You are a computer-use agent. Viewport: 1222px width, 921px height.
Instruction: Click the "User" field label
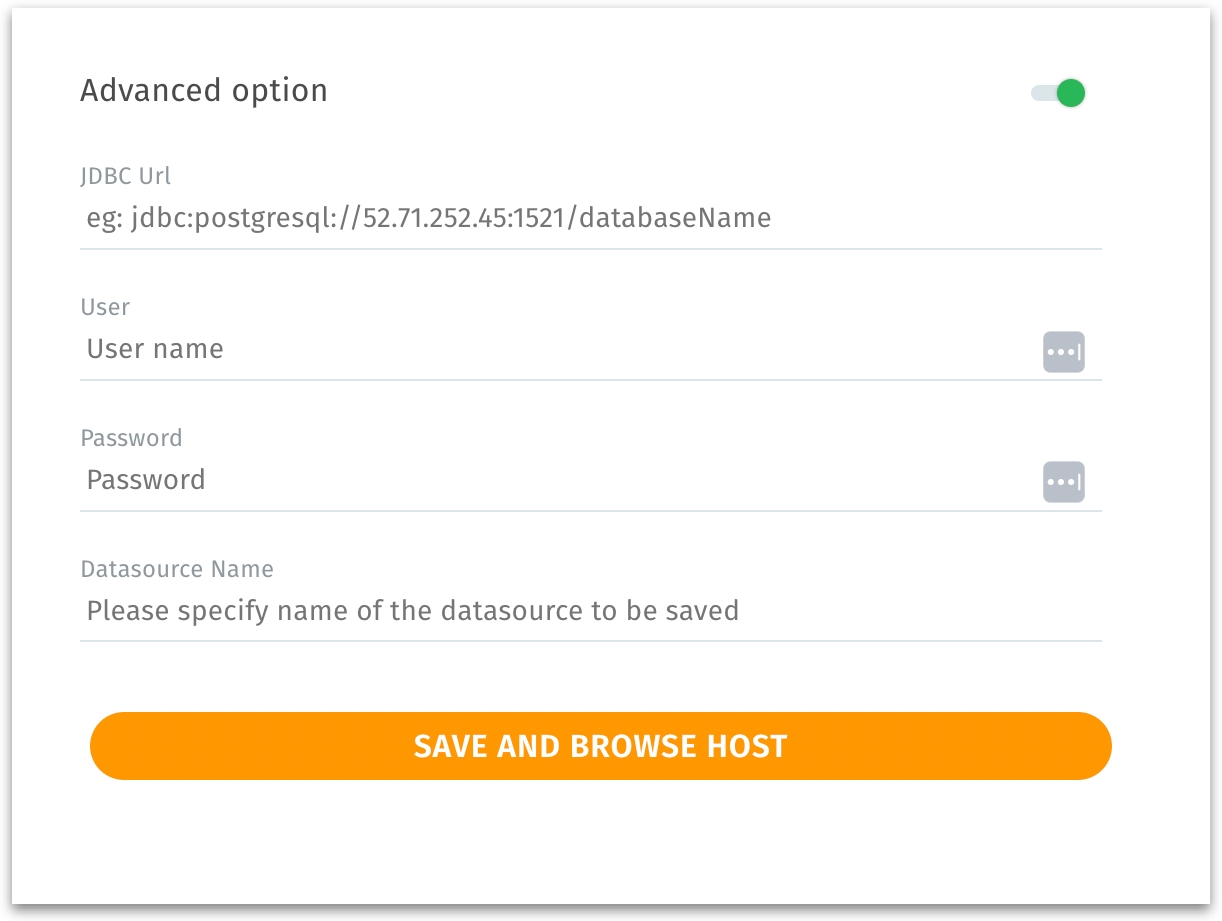click(x=105, y=307)
